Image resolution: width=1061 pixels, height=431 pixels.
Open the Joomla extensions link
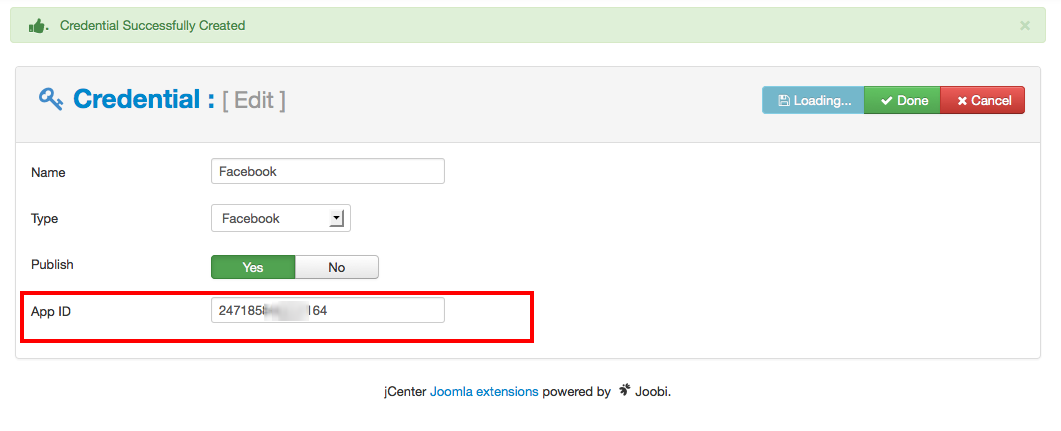click(484, 391)
